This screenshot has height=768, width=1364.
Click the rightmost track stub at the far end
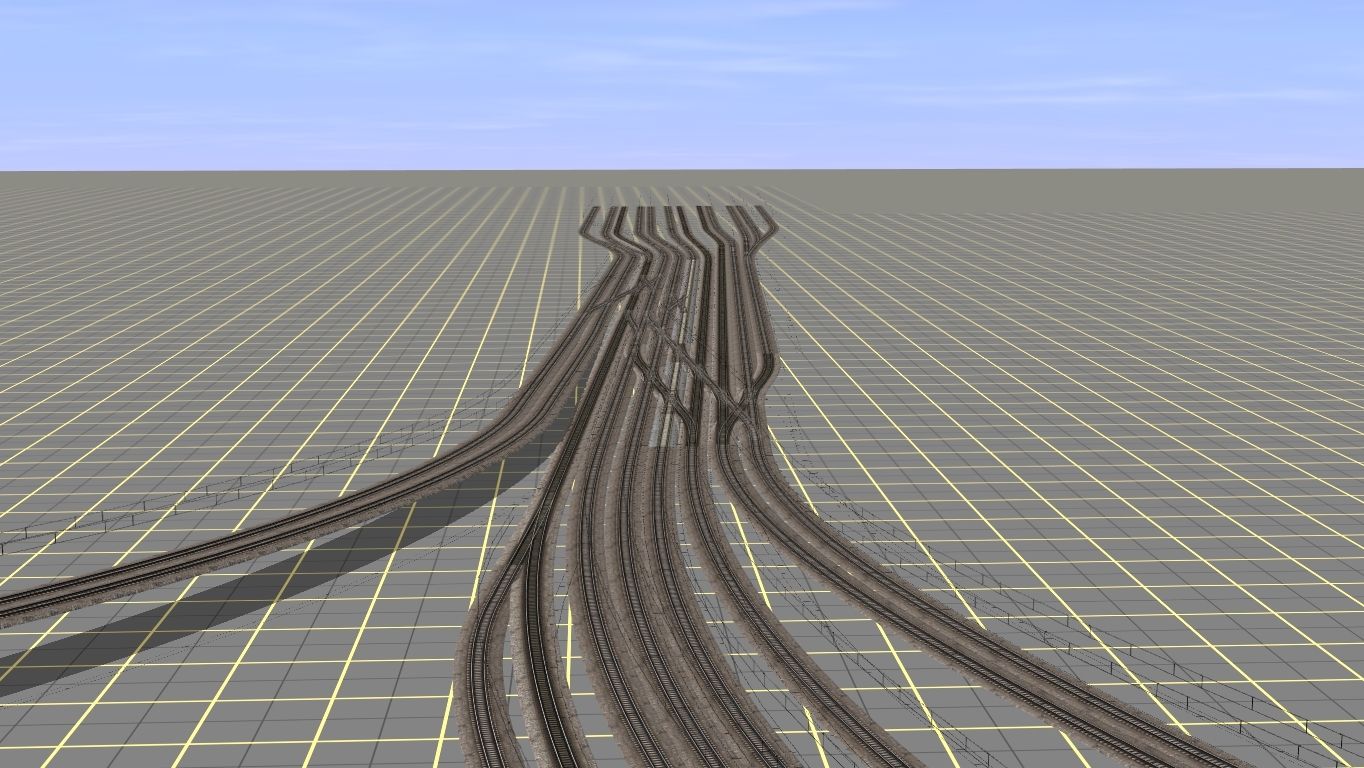click(x=760, y=215)
